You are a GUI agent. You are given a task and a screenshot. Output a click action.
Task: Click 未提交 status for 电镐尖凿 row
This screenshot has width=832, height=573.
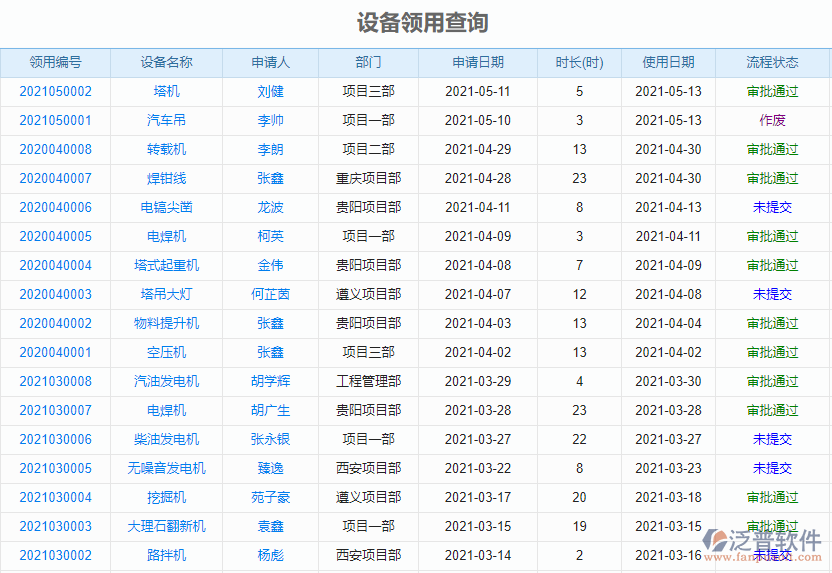[772, 207]
